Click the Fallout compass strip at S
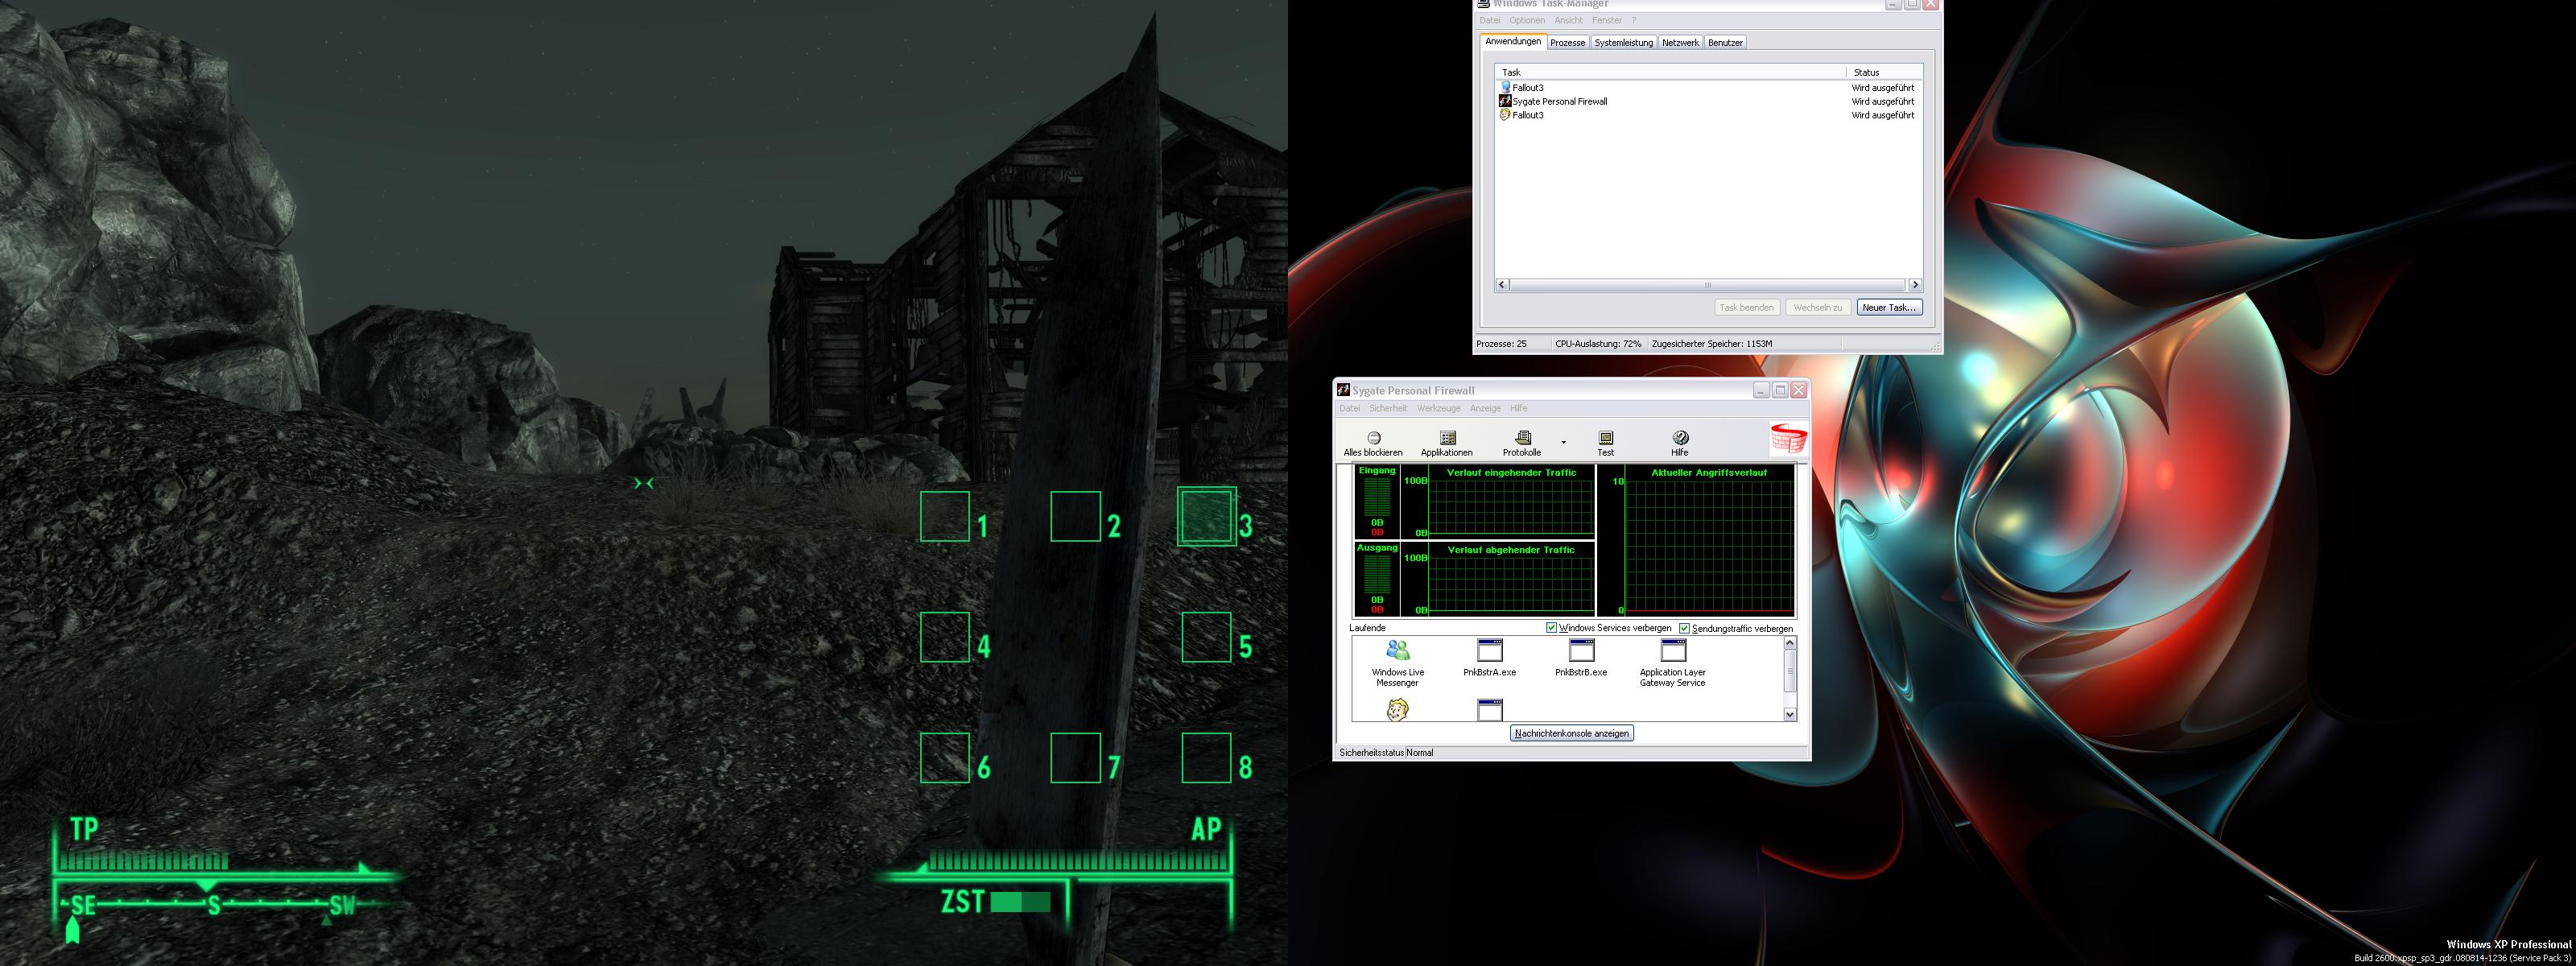This screenshot has height=966, width=2576. click(x=213, y=906)
